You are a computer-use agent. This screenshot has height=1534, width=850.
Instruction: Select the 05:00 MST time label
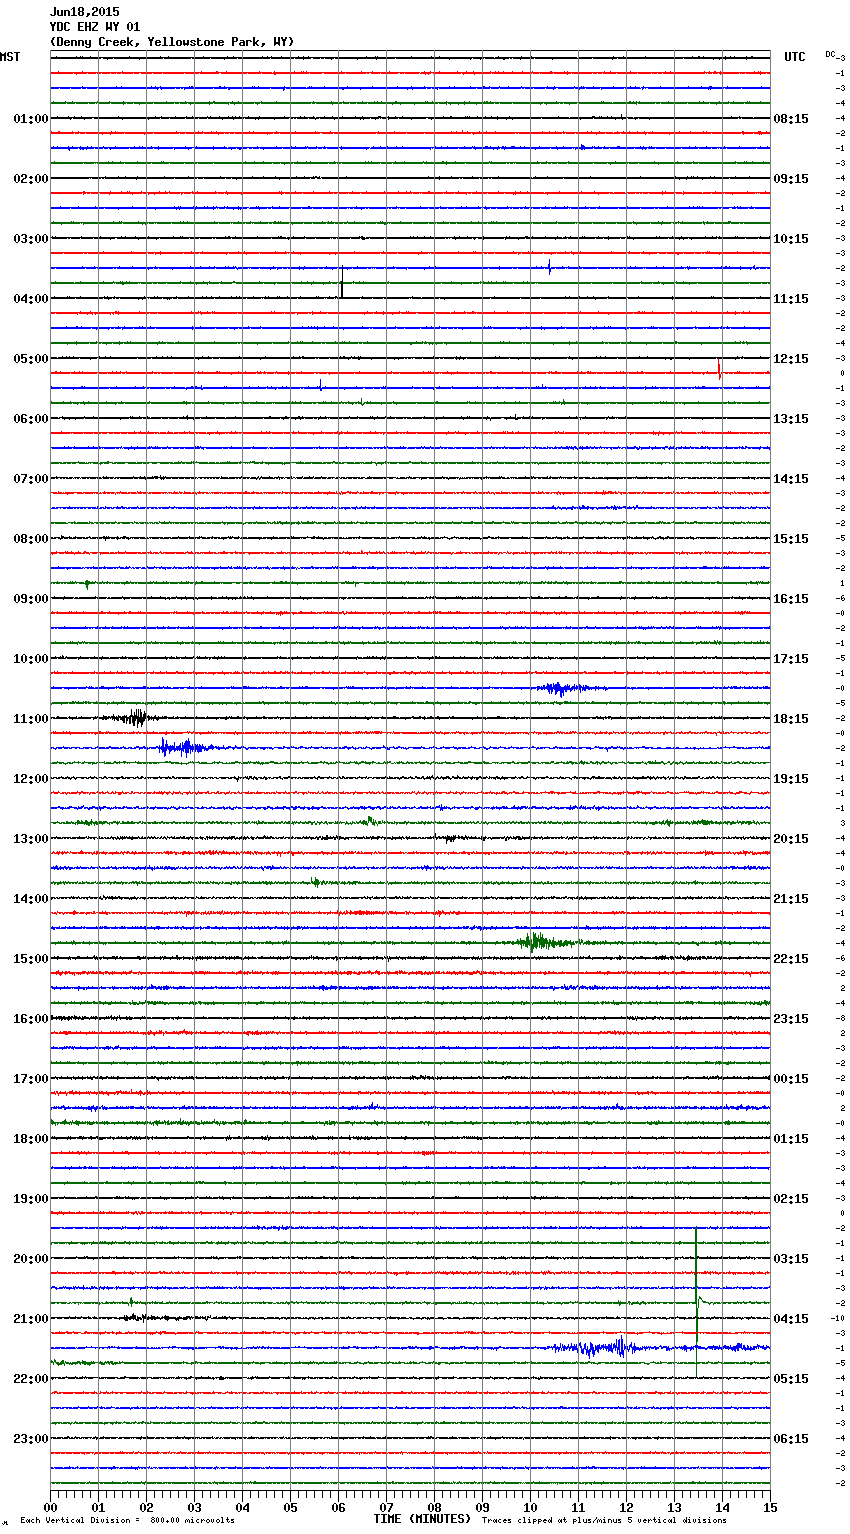[31, 359]
